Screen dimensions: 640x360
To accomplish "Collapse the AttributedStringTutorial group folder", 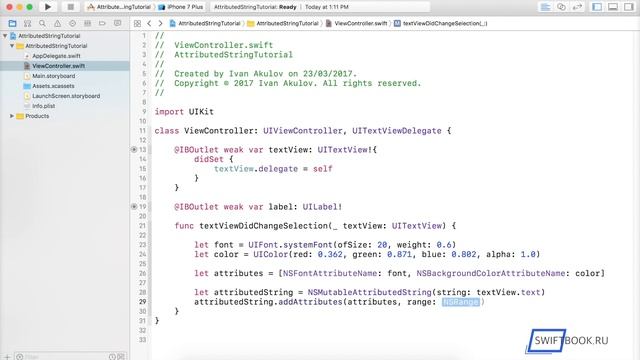I will pyautogui.click(x=12, y=46).
